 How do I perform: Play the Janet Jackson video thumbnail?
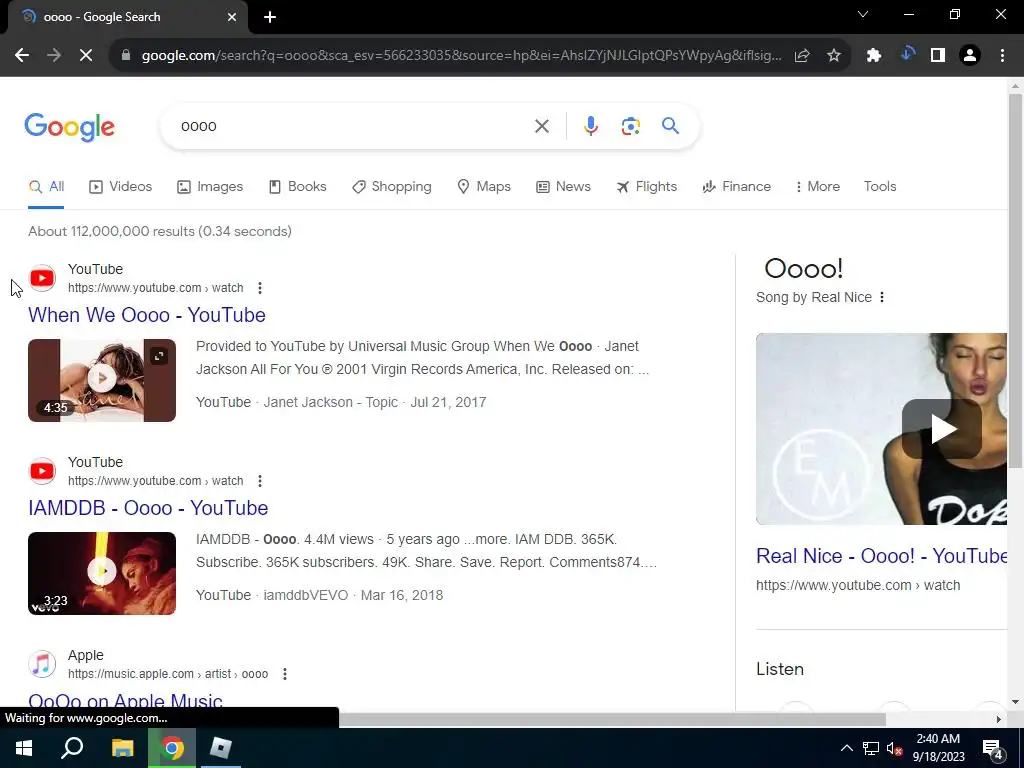point(102,380)
